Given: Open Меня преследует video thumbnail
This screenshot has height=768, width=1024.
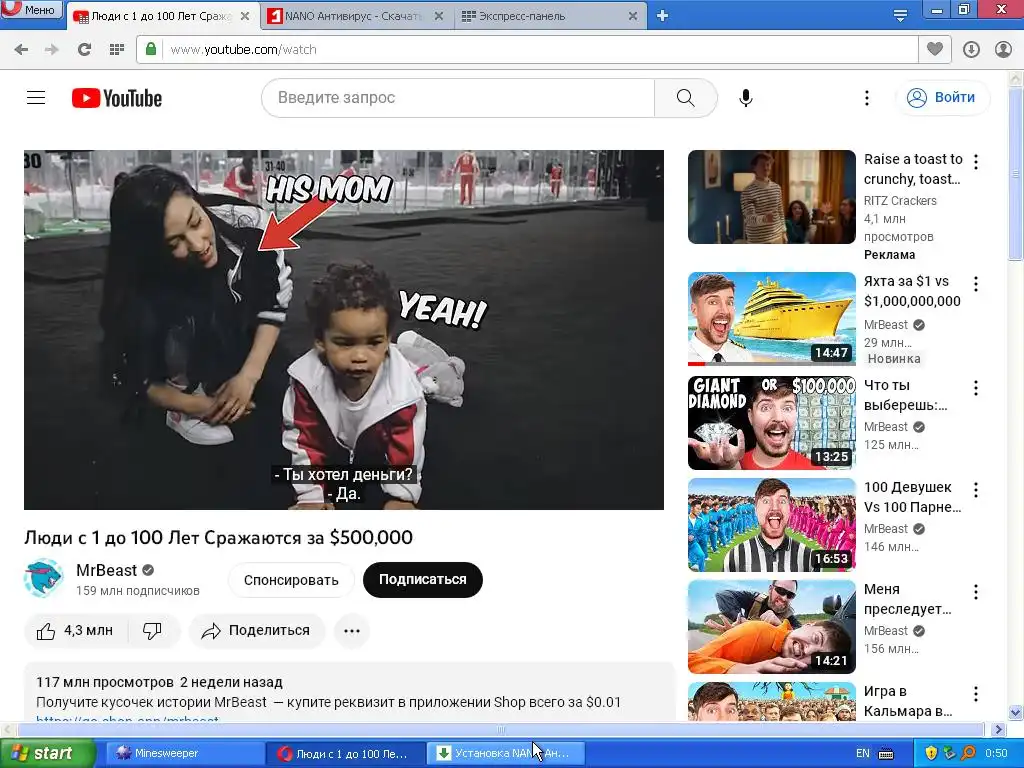Looking at the screenshot, I should (771, 627).
